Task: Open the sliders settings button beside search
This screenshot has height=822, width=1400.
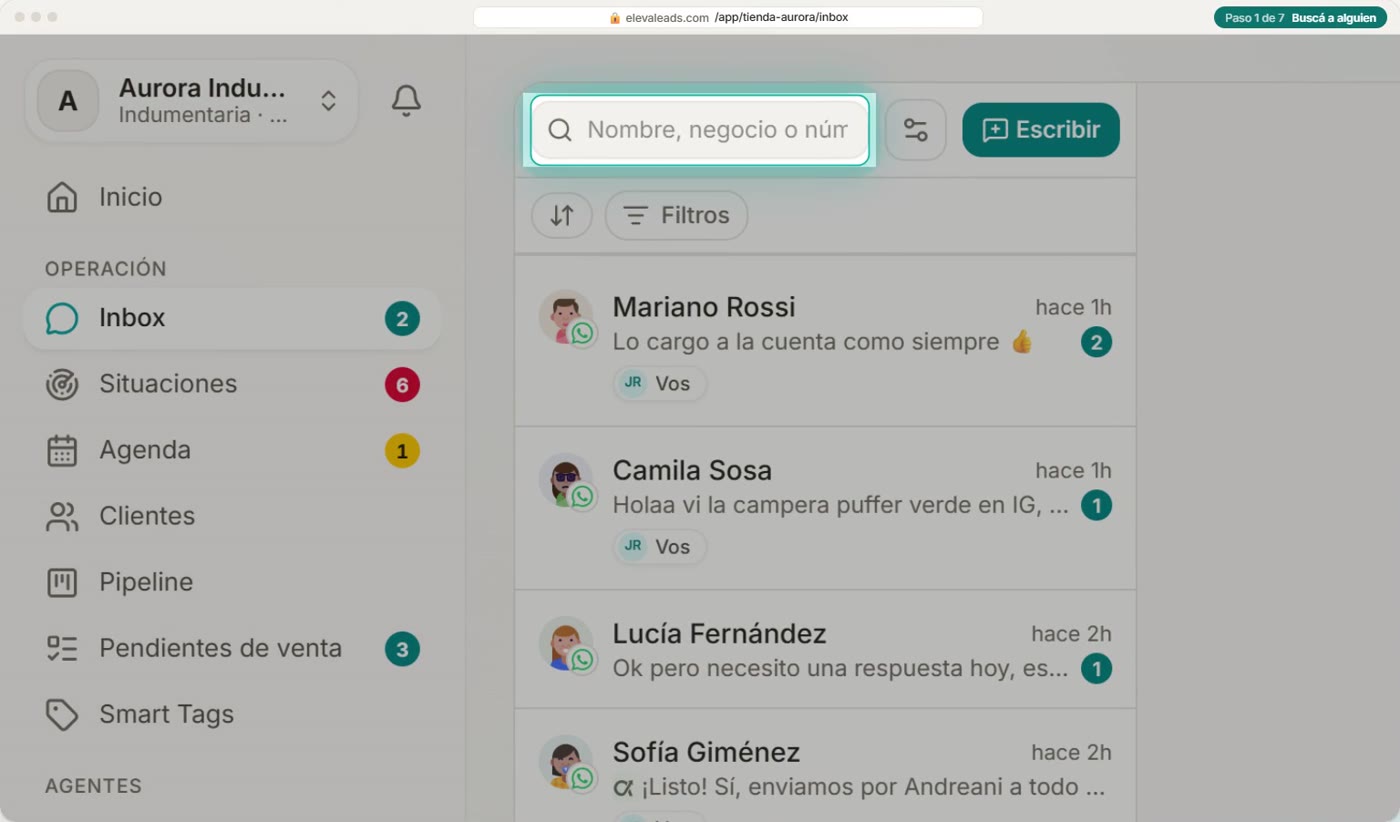Action: (916, 130)
